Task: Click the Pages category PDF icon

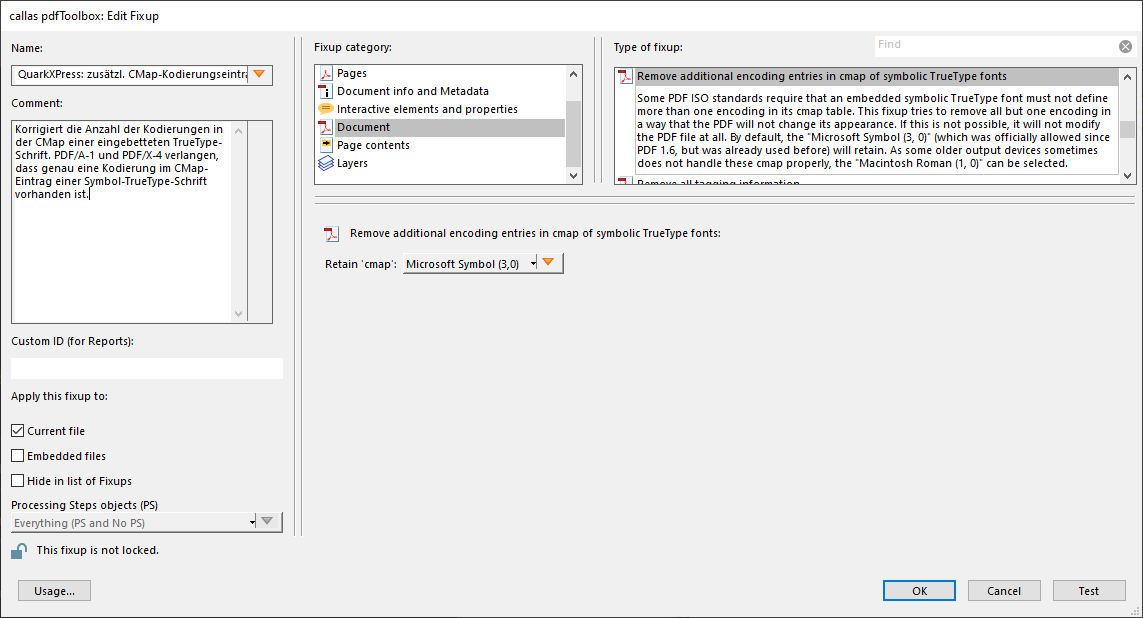Action: coord(326,73)
